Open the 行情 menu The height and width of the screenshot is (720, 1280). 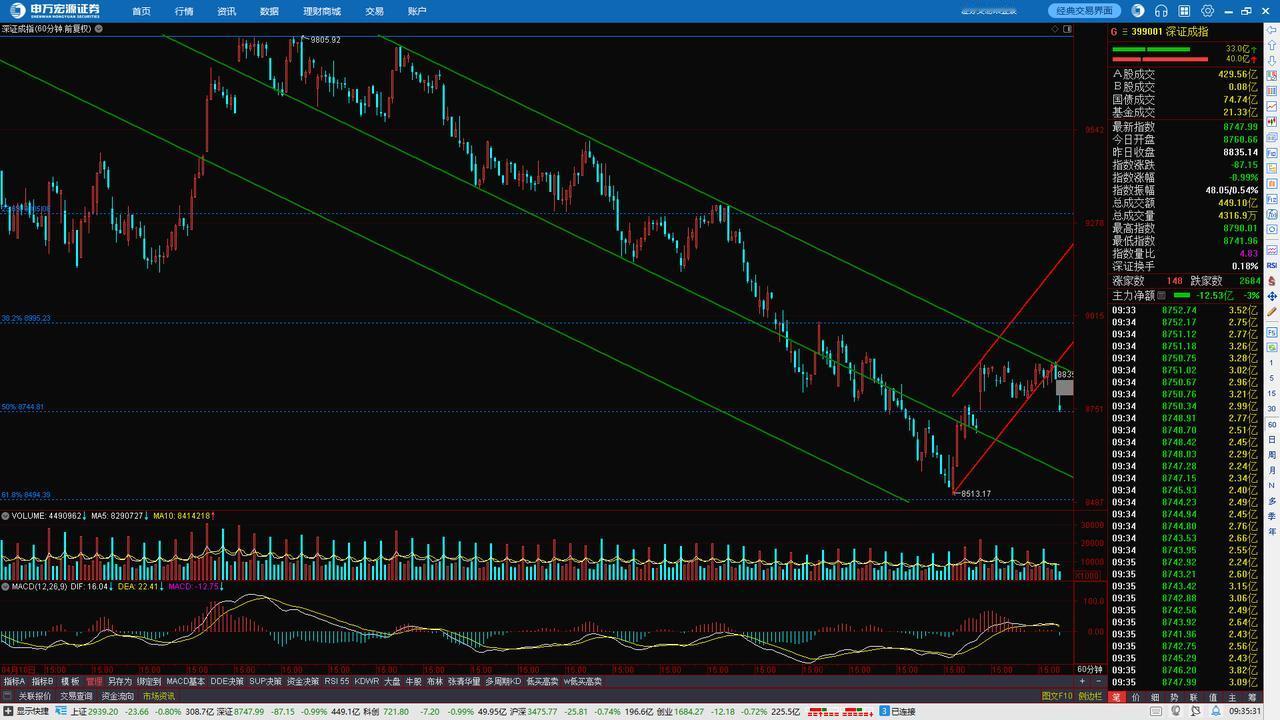click(x=184, y=11)
